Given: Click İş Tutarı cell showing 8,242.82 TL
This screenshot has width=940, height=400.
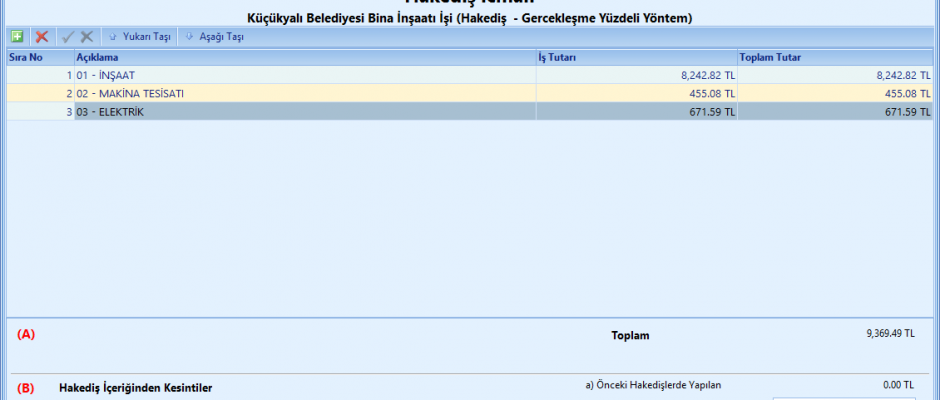Looking at the screenshot, I should [x=702, y=75].
